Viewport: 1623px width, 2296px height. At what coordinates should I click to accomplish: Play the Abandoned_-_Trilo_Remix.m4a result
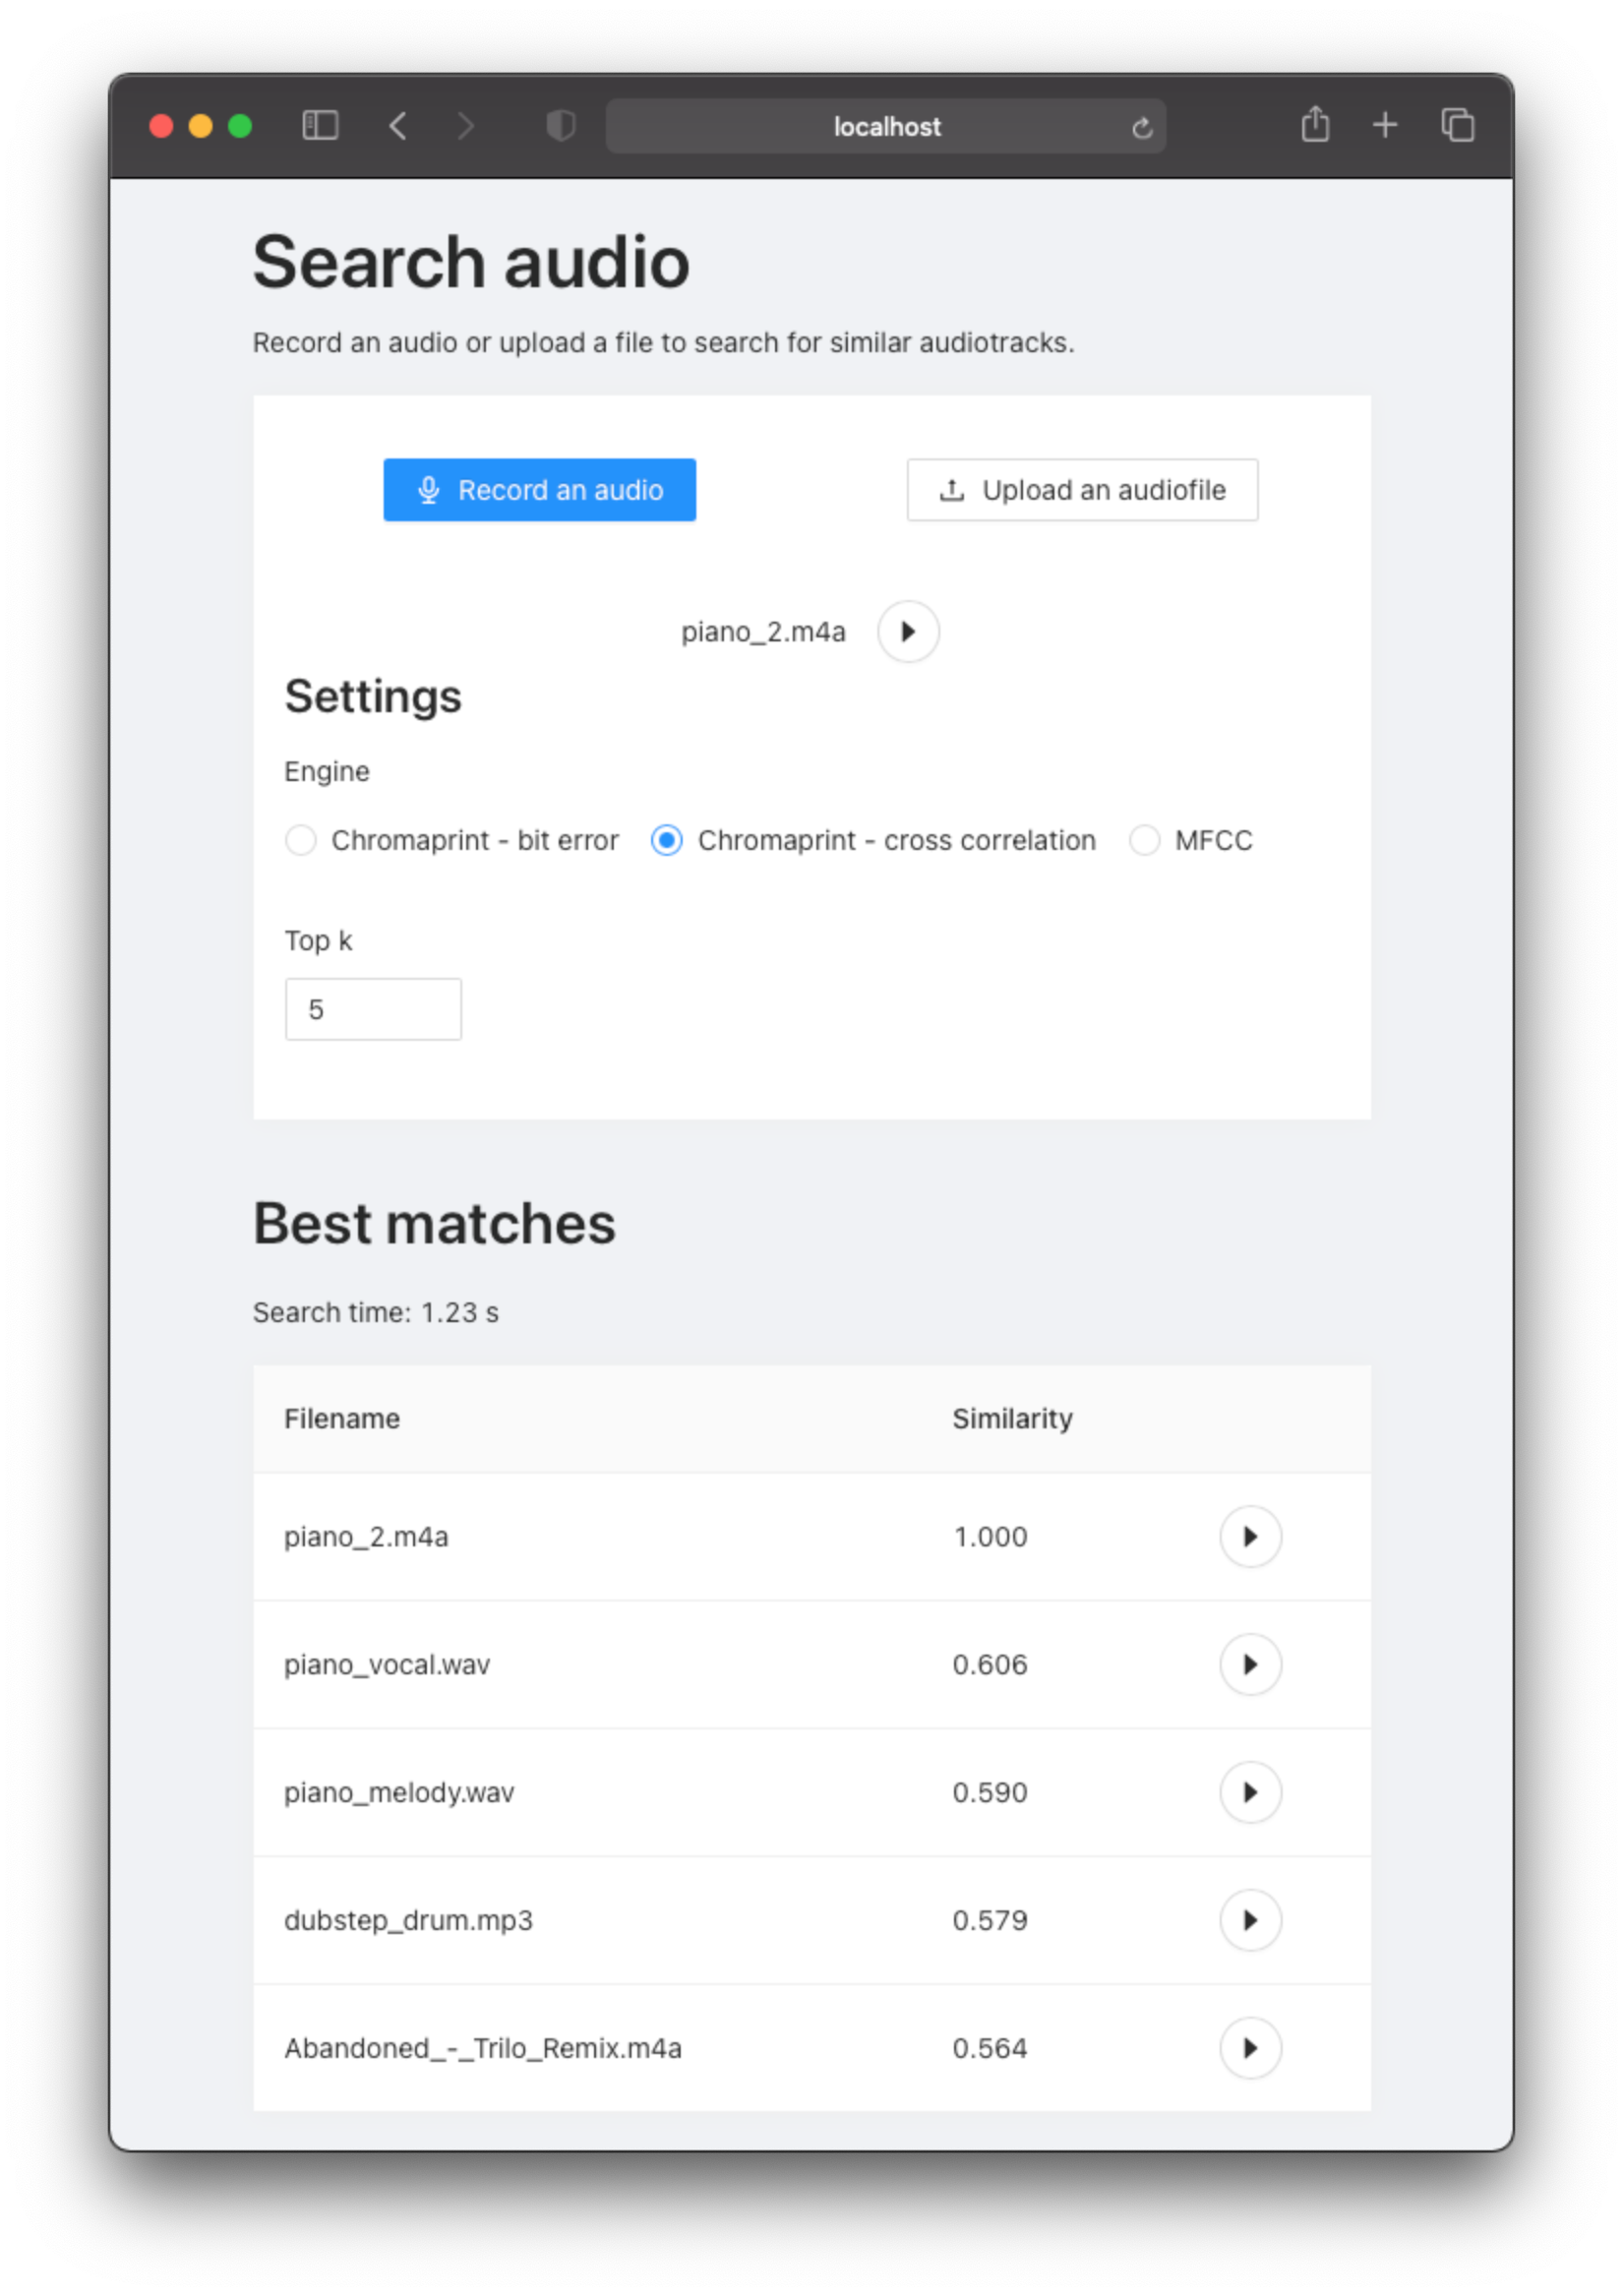(1249, 2048)
